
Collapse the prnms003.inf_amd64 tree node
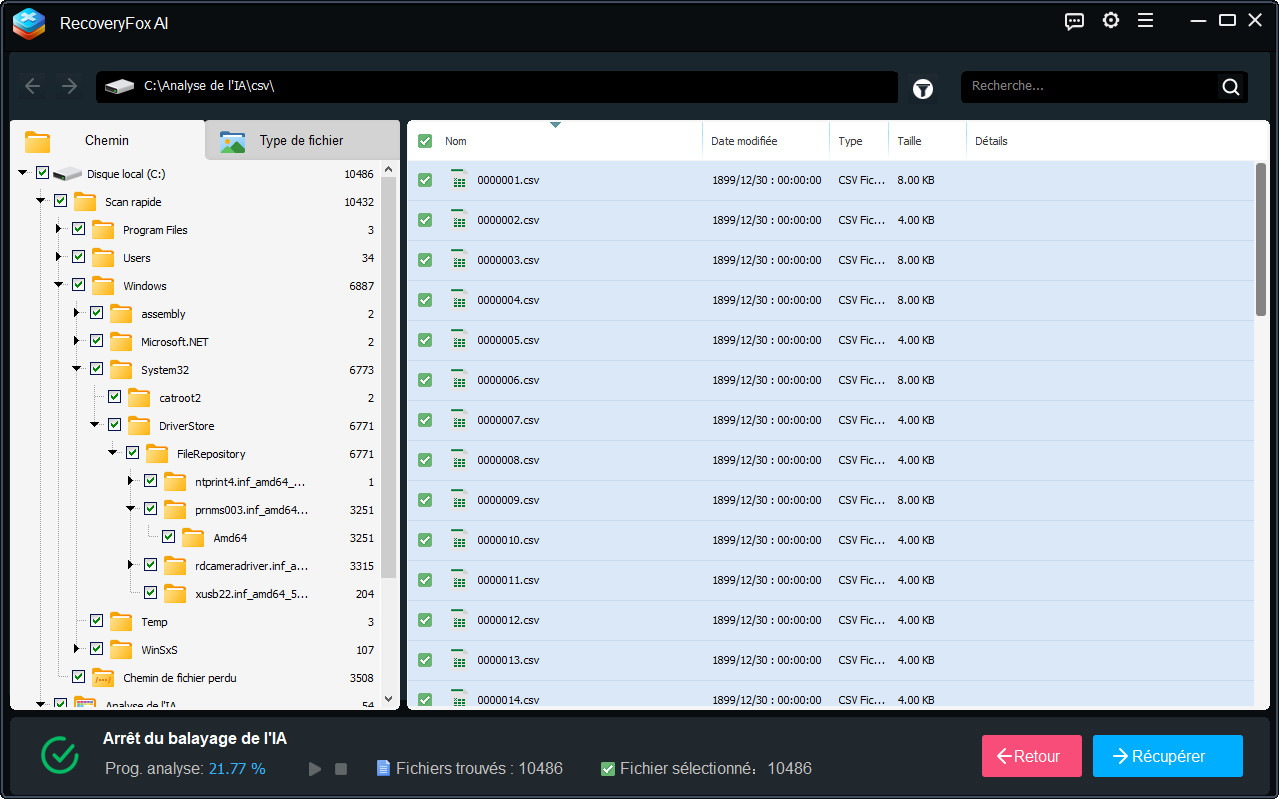(131, 509)
